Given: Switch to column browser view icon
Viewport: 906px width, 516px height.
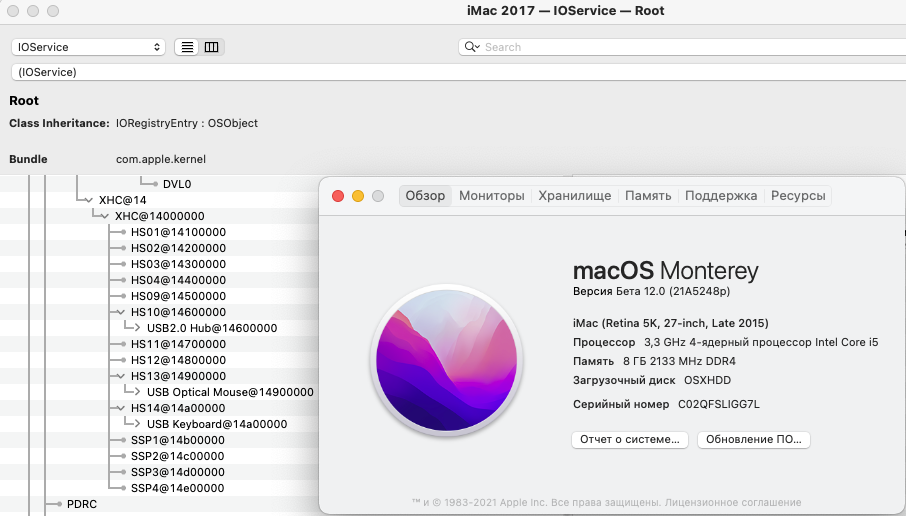Looking at the screenshot, I should tap(211, 47).
